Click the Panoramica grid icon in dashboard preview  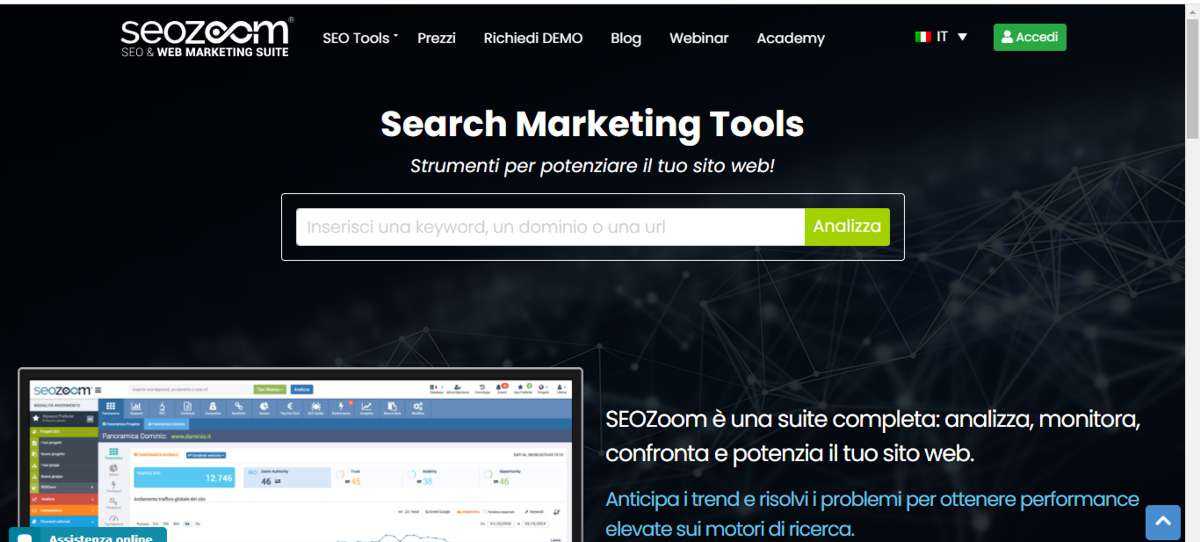tap(110, 407)
